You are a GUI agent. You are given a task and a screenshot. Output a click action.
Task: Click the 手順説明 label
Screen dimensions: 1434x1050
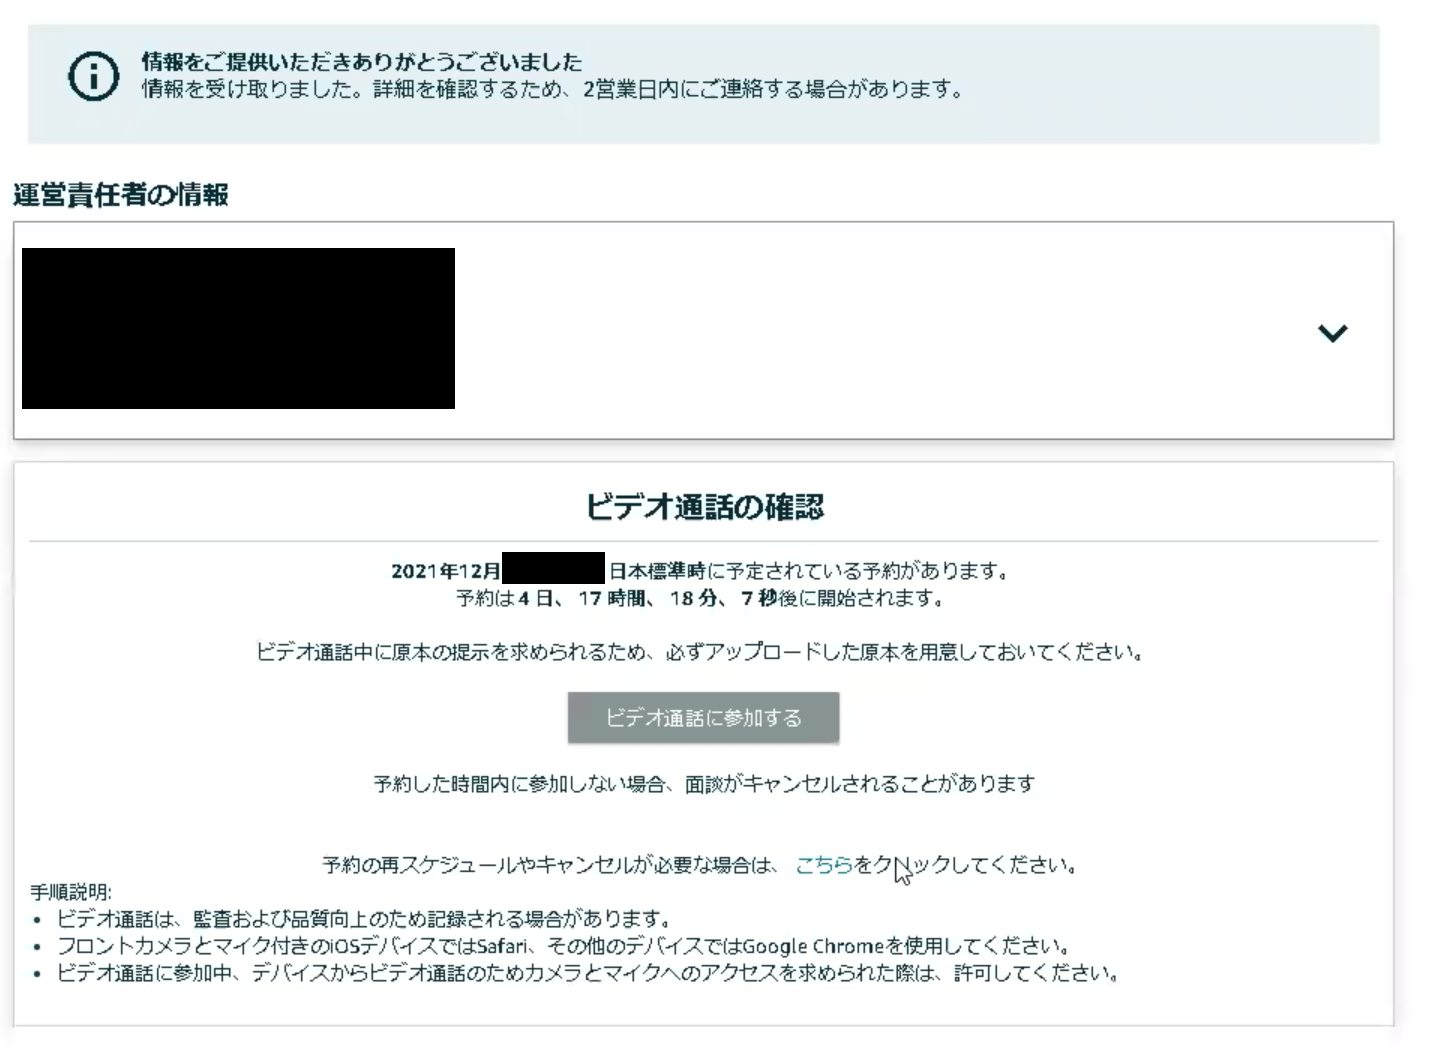70,892
